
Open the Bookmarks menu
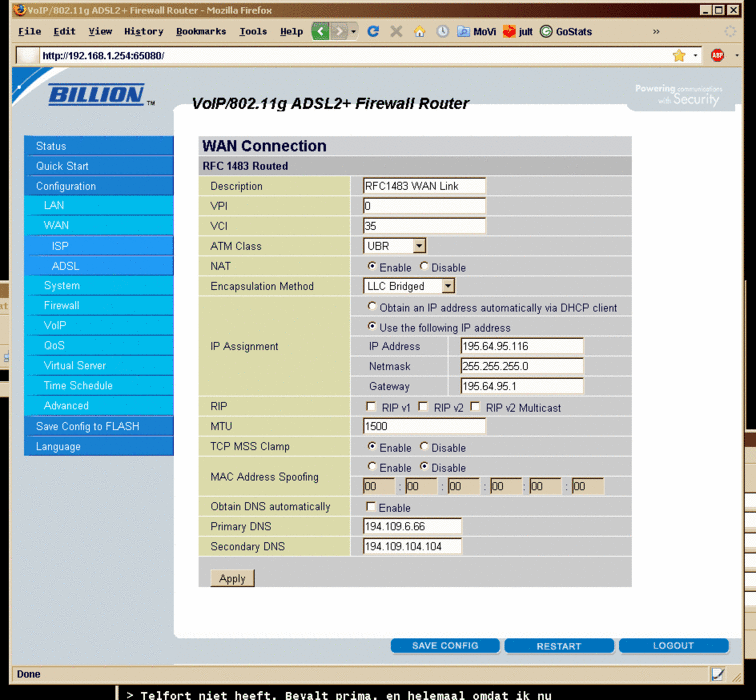tap(201, 31)
